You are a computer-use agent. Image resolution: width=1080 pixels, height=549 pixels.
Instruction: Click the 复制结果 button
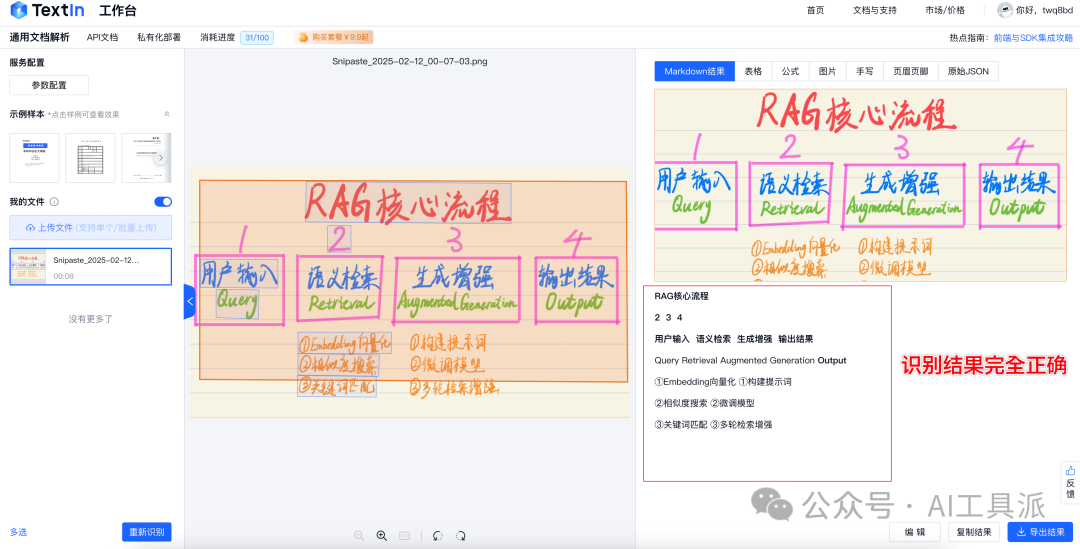tap(974, 532)
